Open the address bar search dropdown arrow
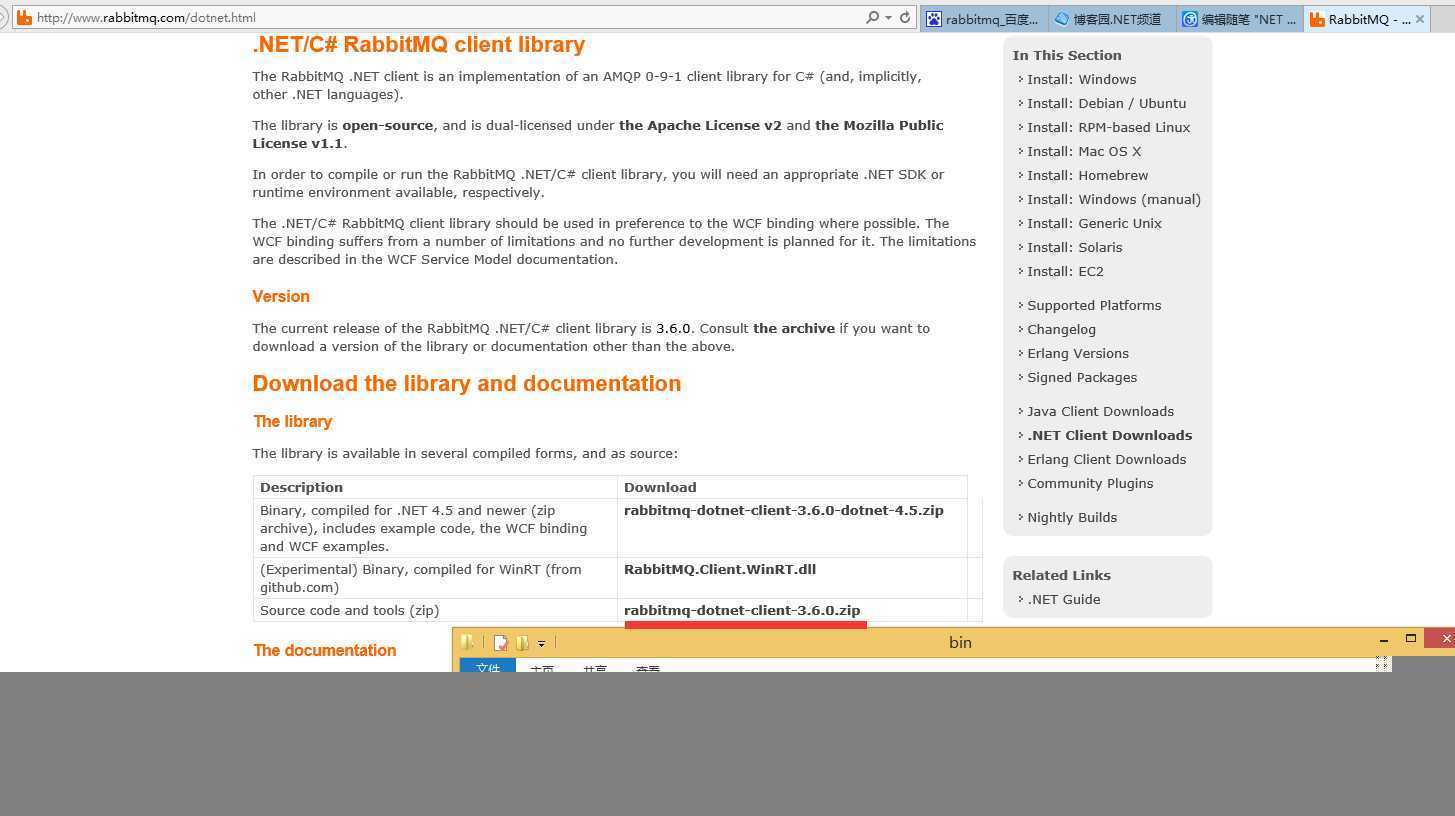1455x816 pixels. coord(888,18)
